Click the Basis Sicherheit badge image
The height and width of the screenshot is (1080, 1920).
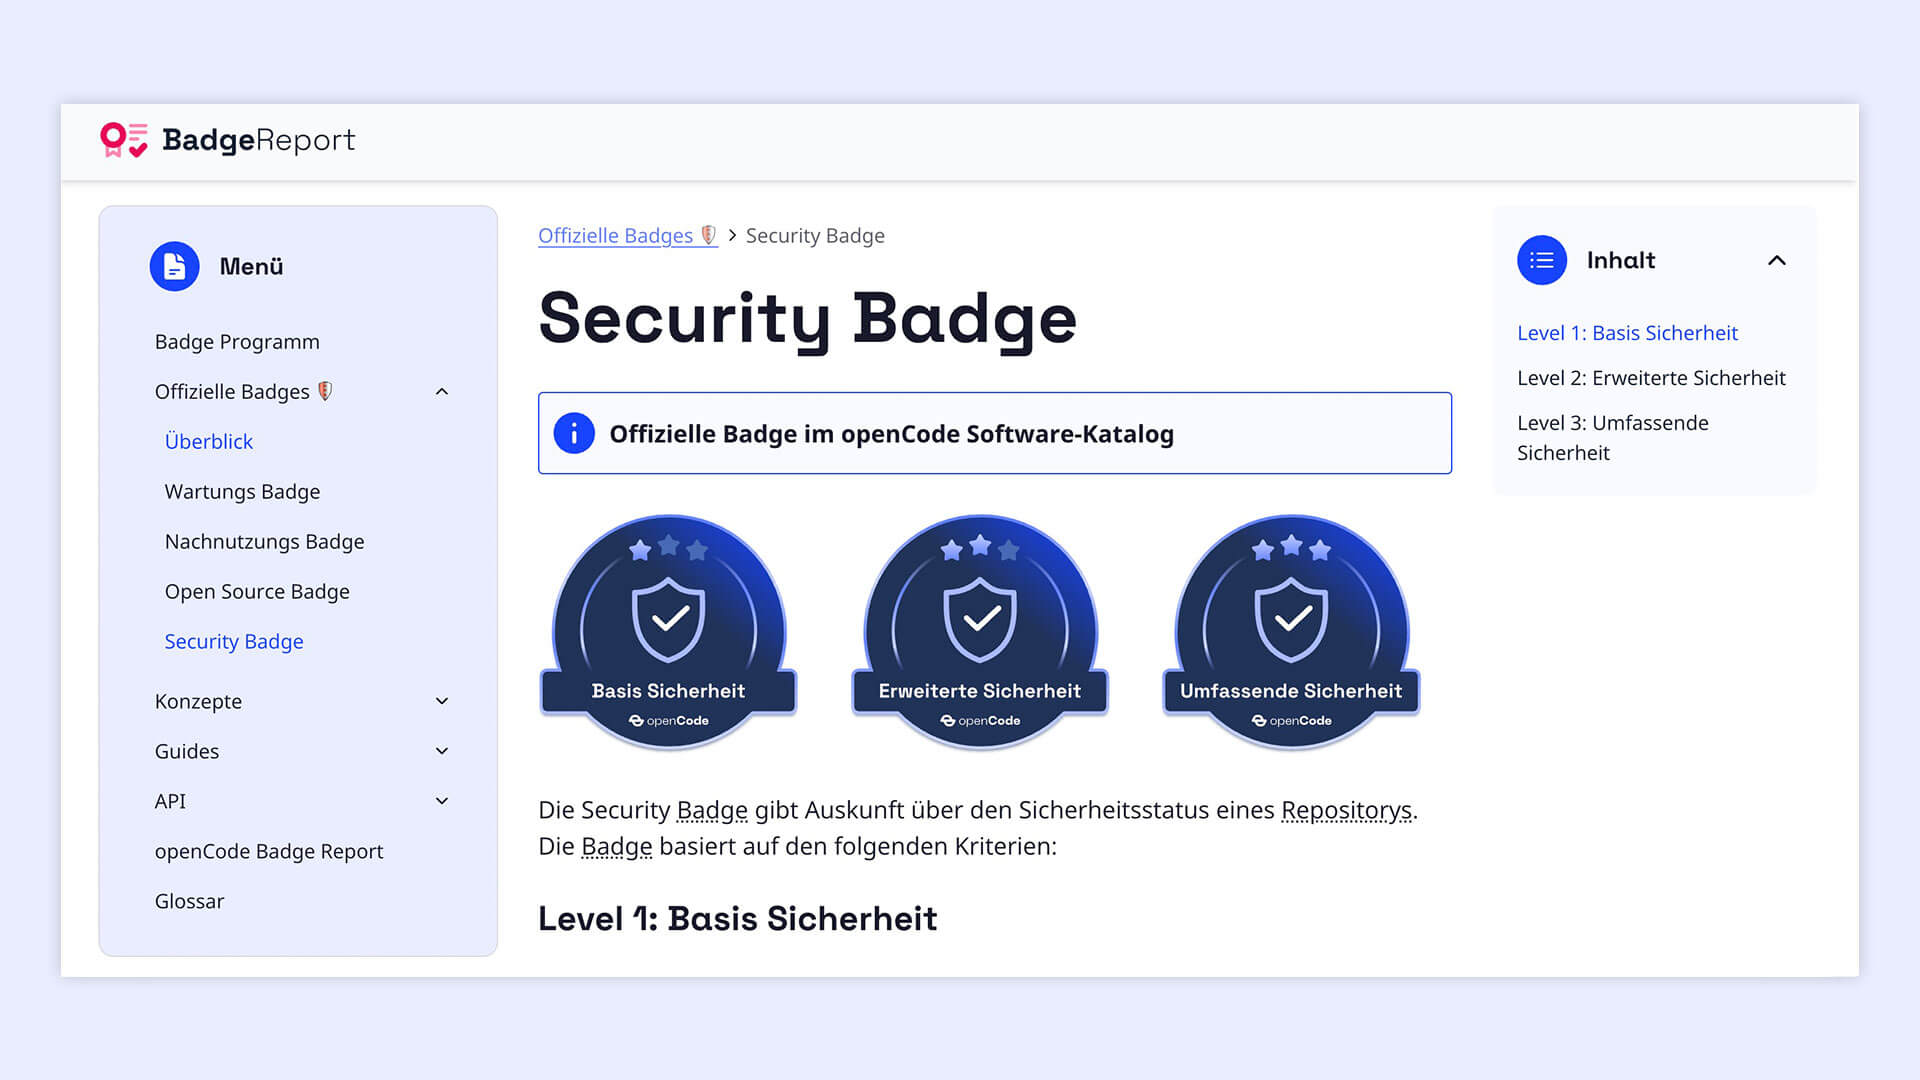[x=668, y=631]
